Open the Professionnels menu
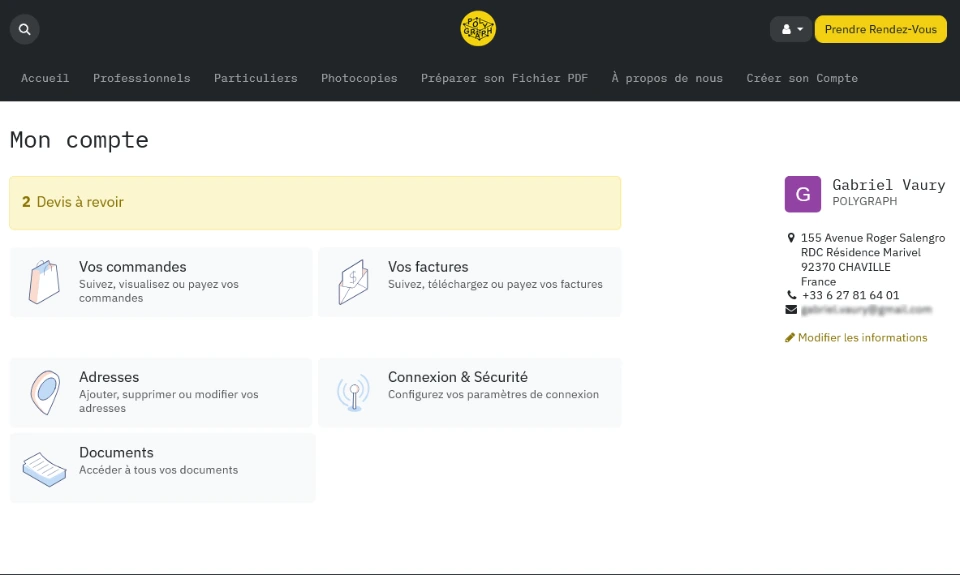 (x=141, y=78)
